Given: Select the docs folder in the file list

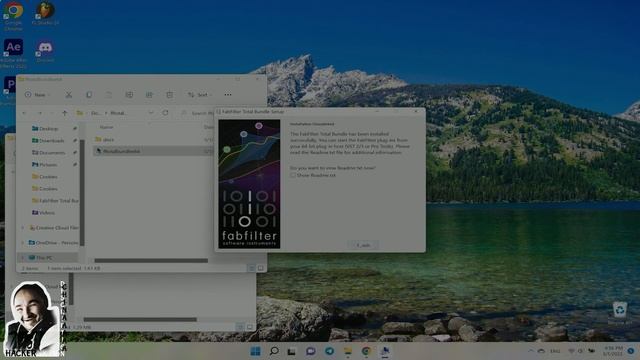Looking at the screenshot, I should (109, 140).
